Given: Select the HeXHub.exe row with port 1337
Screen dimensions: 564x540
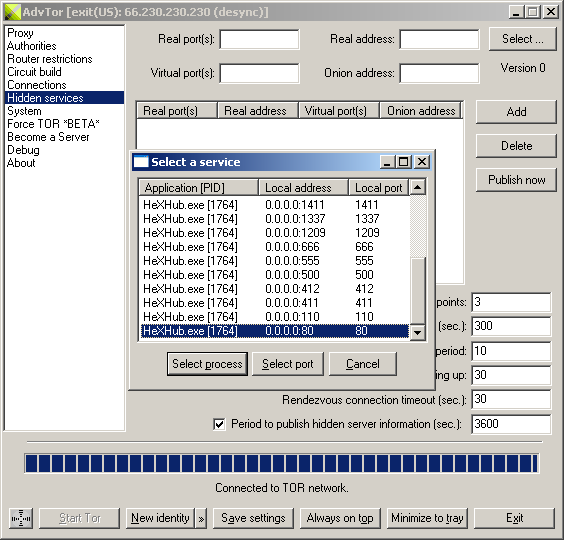Looking at the screenshot, I should (x=274, y=219).
